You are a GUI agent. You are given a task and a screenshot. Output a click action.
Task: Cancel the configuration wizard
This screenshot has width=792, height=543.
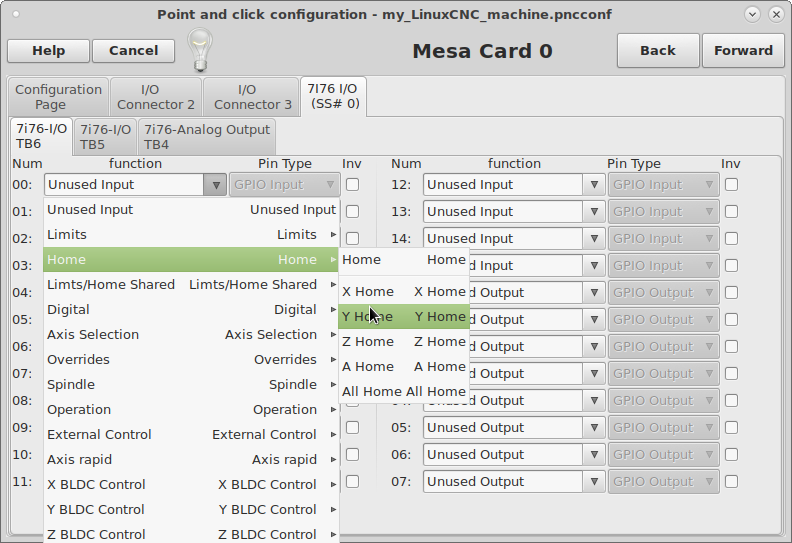(133, 51)
